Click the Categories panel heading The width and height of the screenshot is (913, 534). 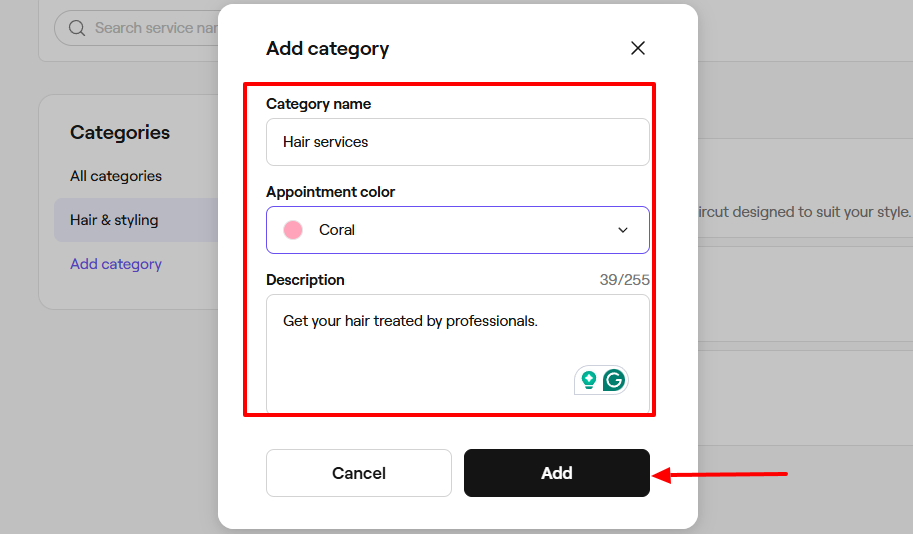tap(120, 132)
